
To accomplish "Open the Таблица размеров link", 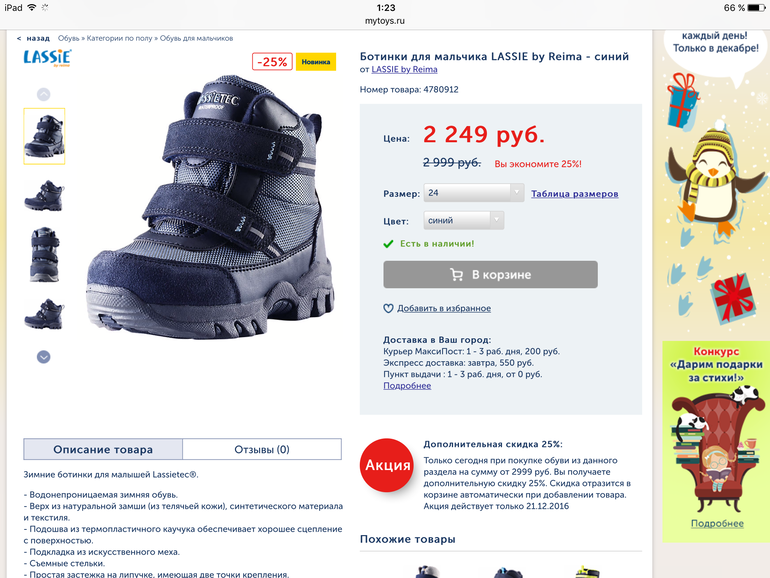I will pos(575,193).
